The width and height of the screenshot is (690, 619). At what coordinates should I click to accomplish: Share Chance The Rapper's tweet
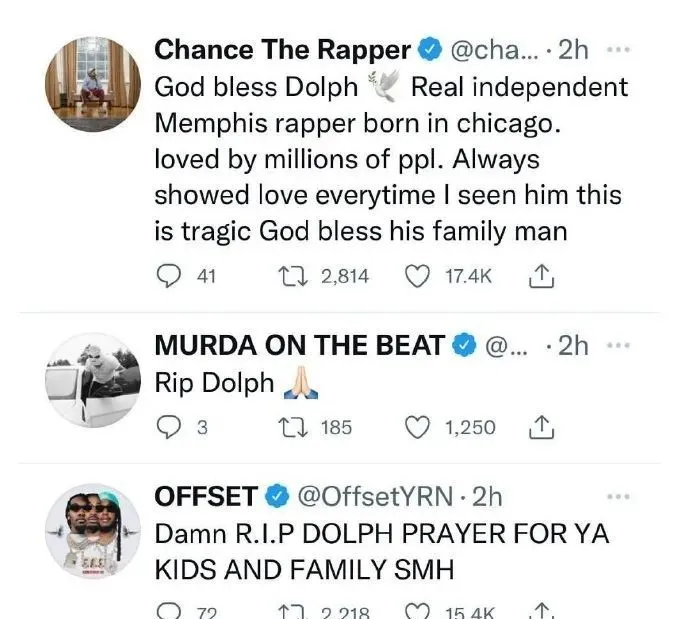(x=538, y=275)
